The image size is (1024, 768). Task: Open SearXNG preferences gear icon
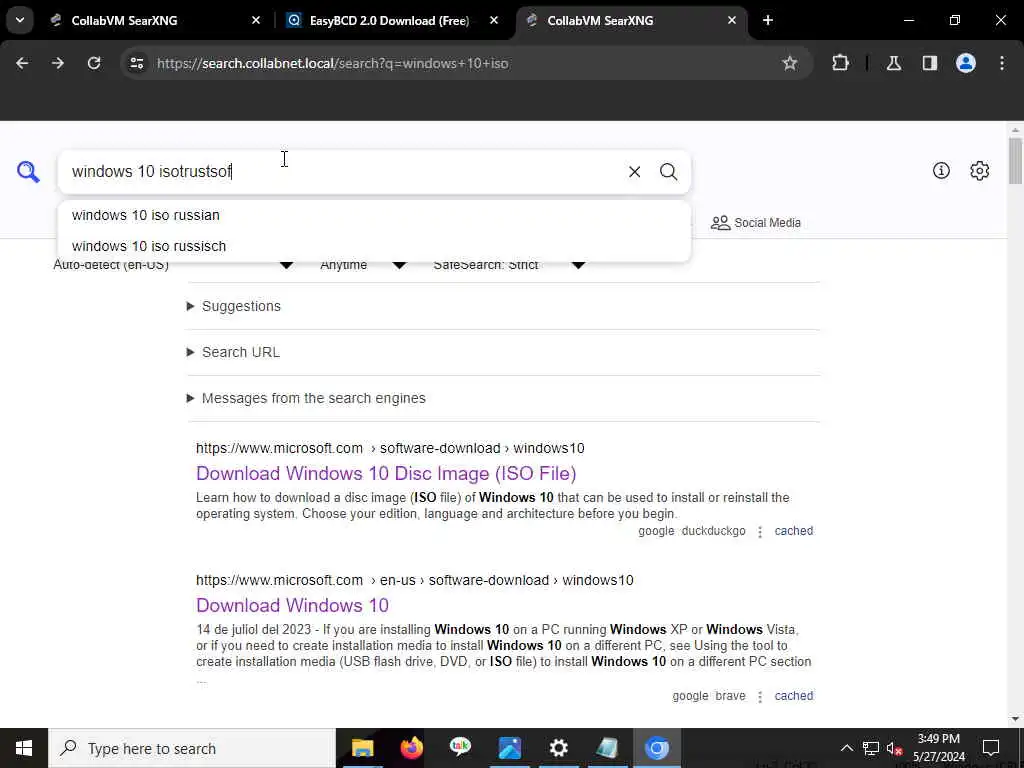point(979,170)
